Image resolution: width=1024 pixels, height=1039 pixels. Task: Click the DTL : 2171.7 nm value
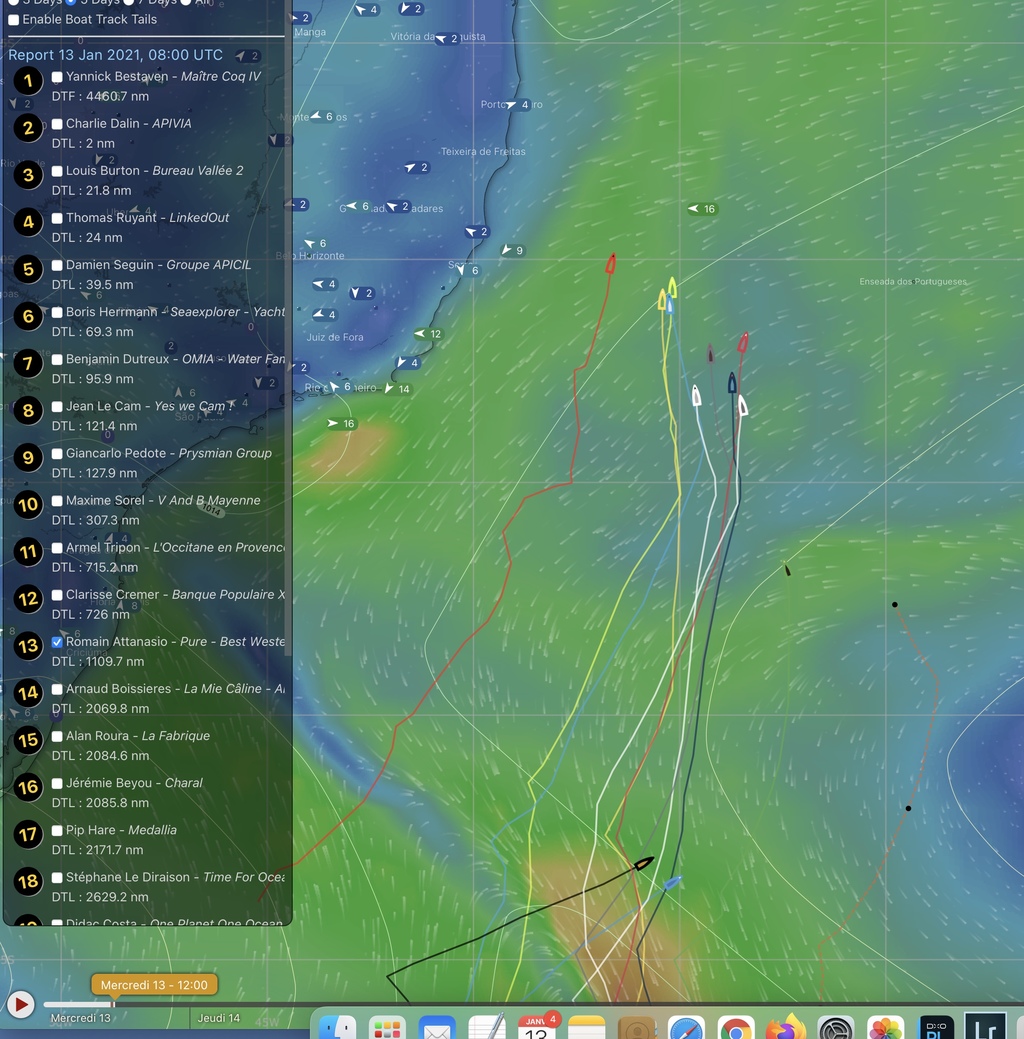click(97, 850)
